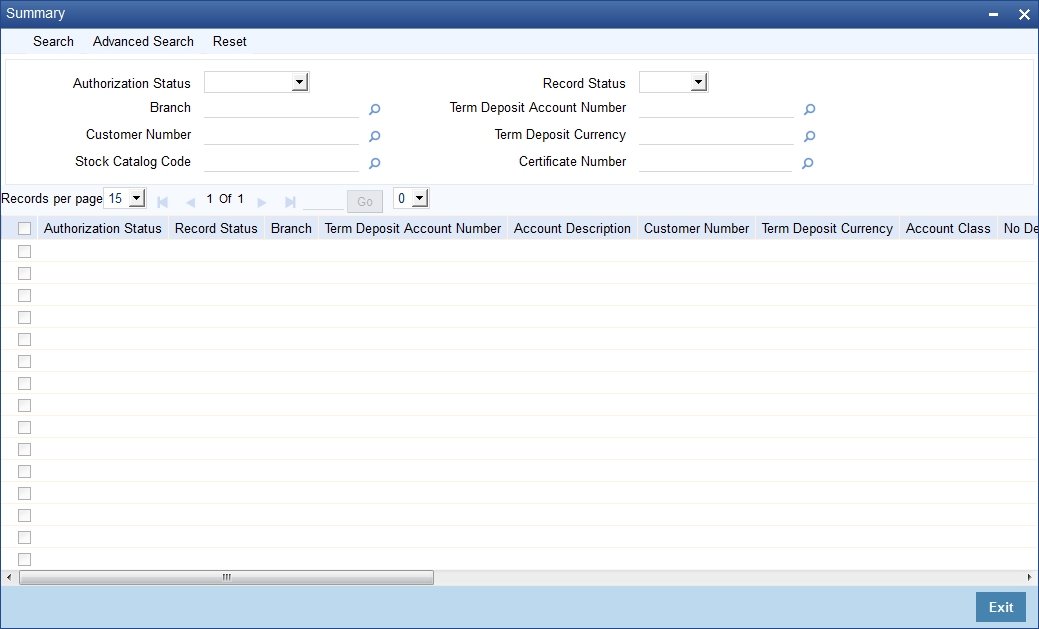Click Term Deposit Currency column header
The width and height of the screenshot is (1039, 629).
coord(827,229)
